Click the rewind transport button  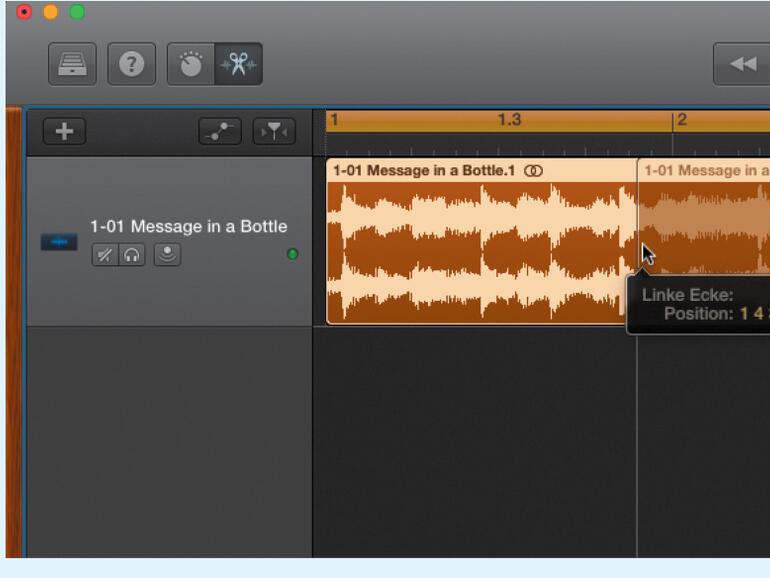coord(742,64)
